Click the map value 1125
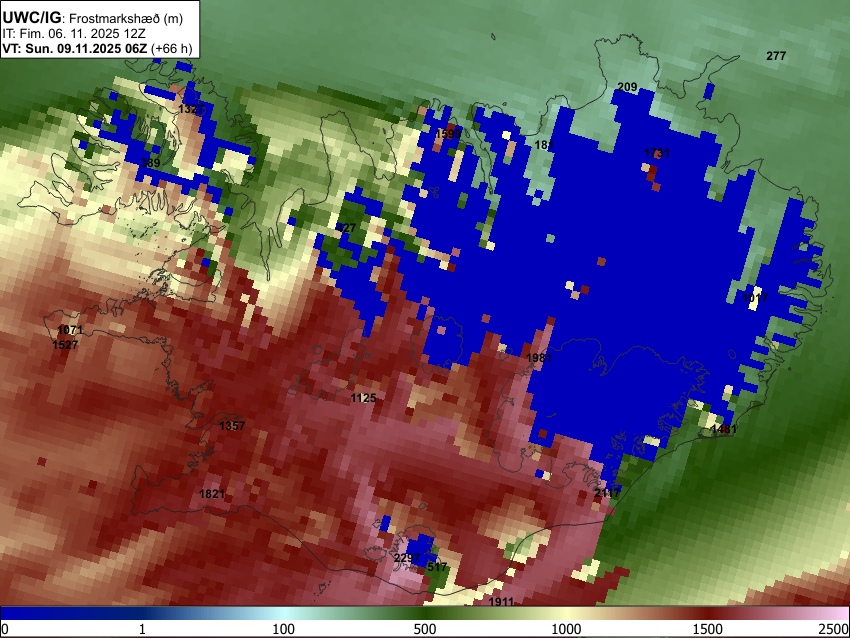Image resolution: width=850 pixels, height=638 pixels. [x=363, y=398]
